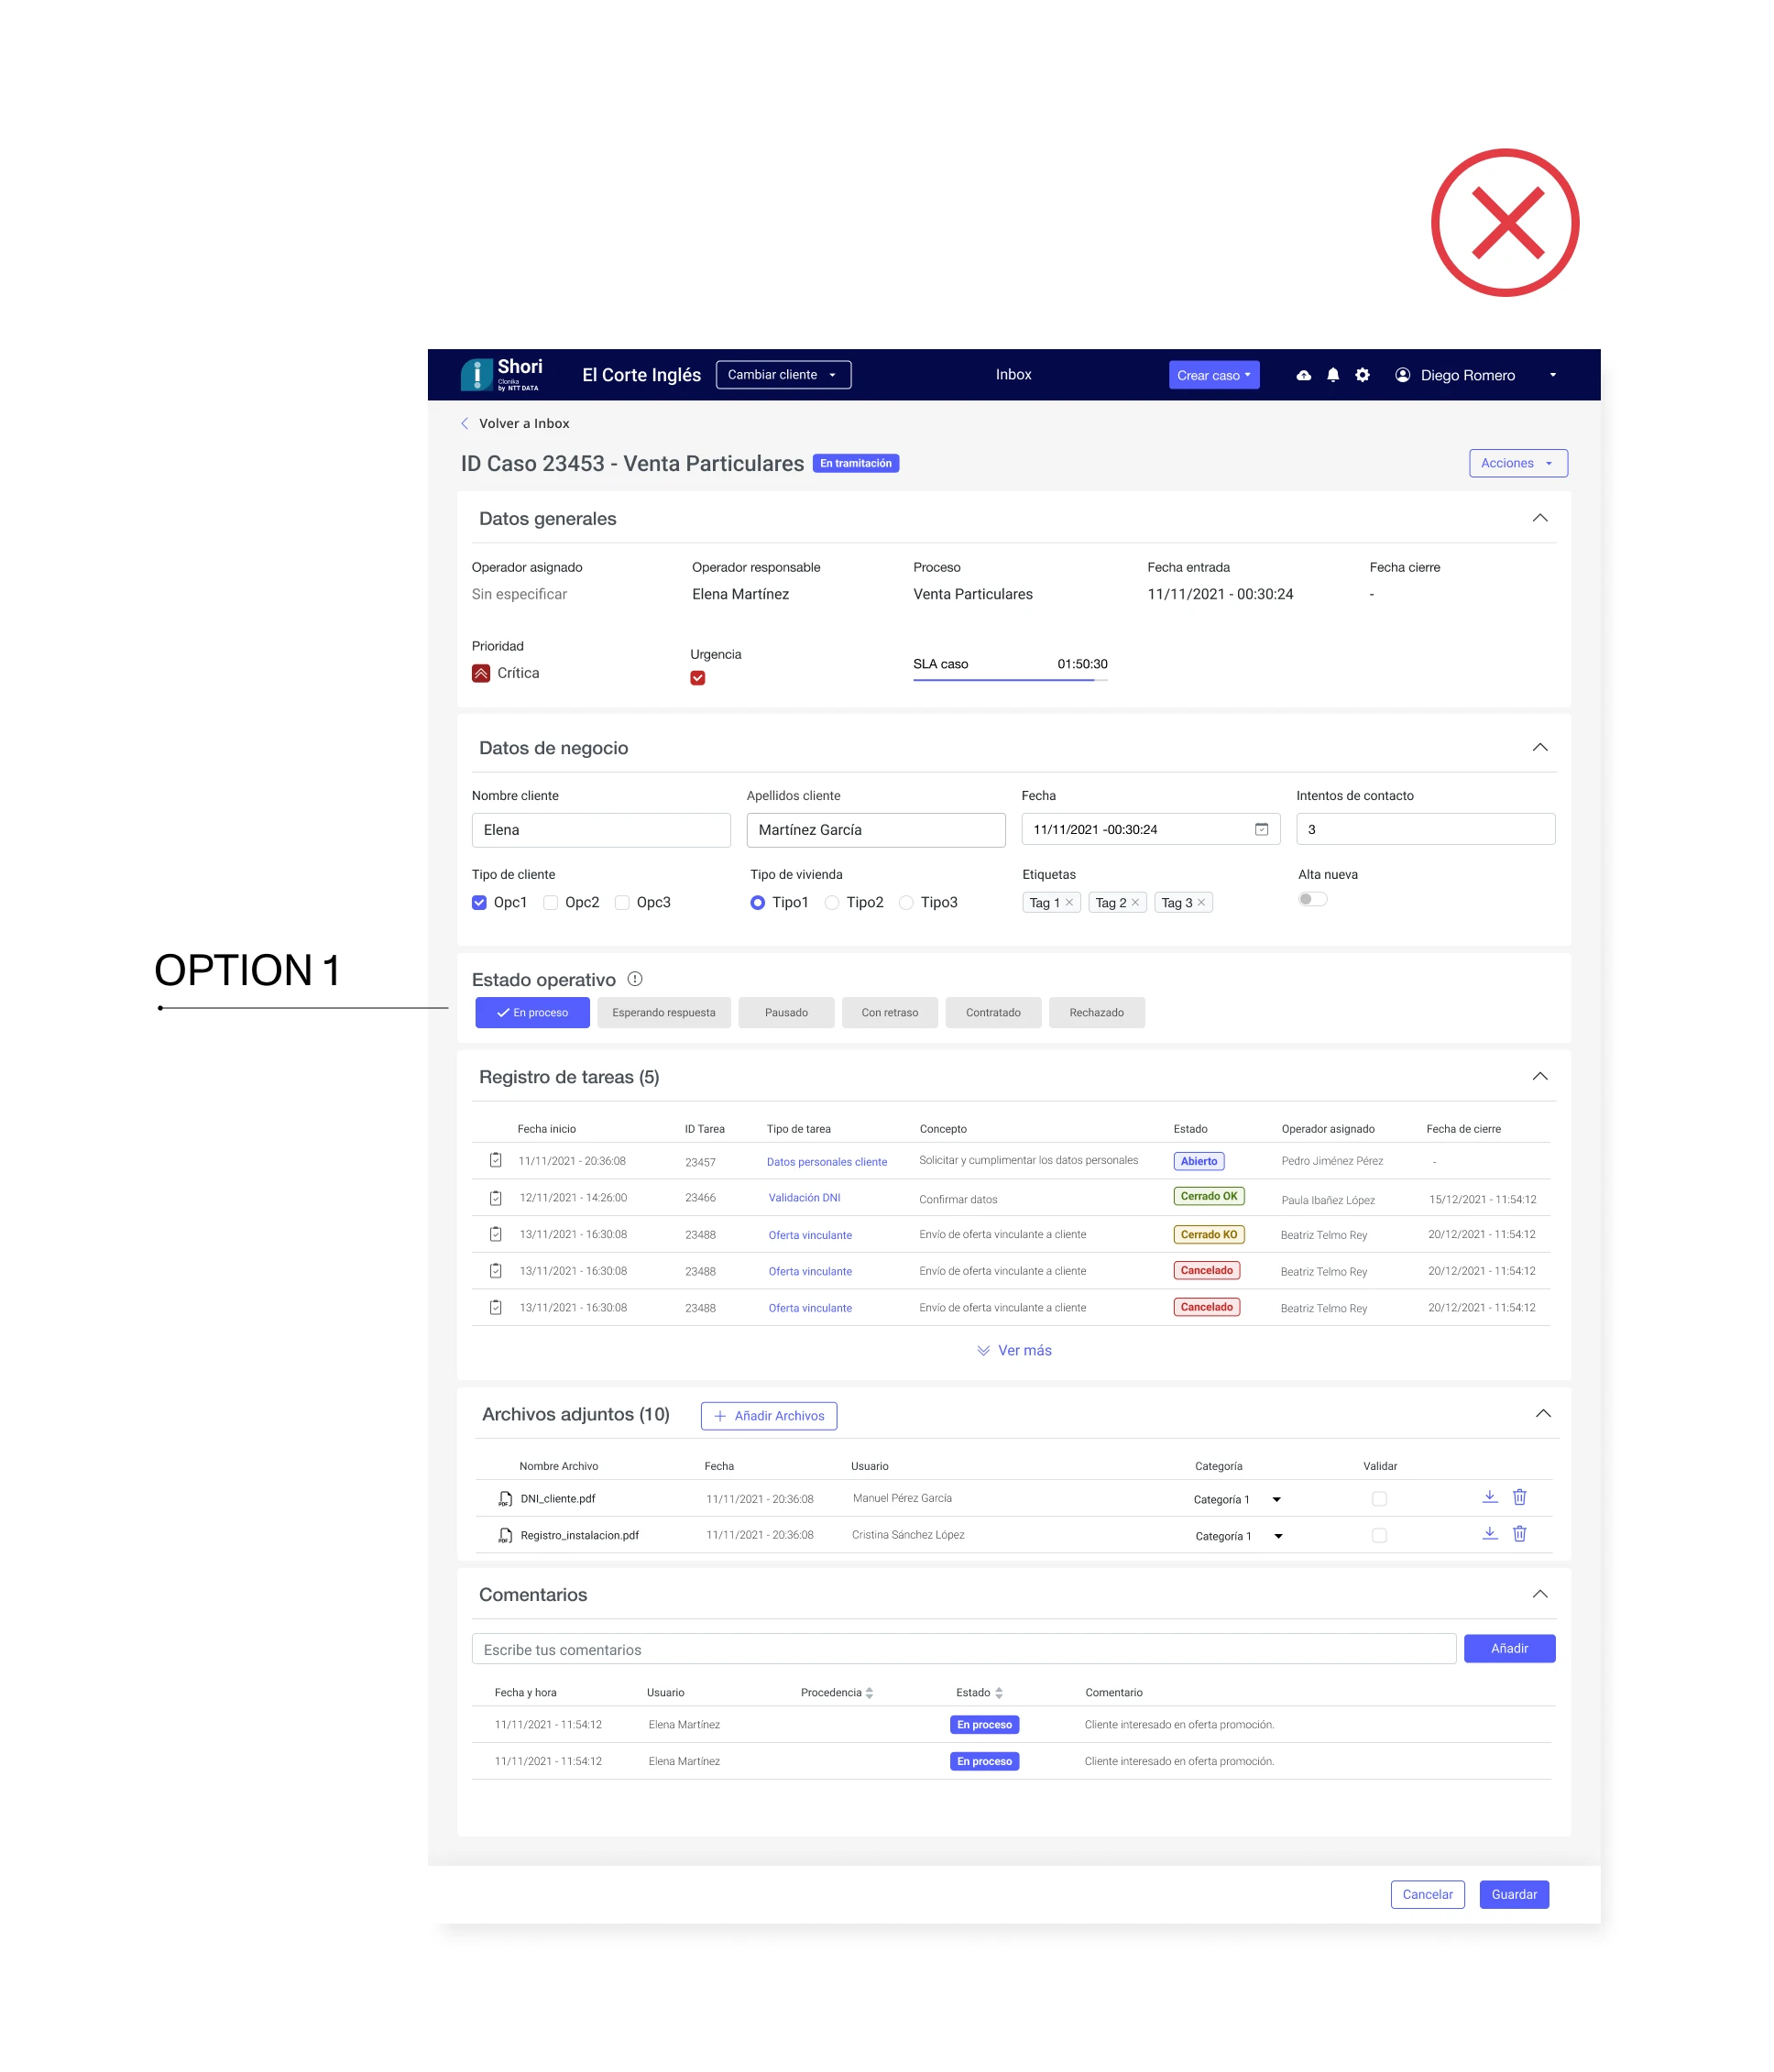Click the Añadir Archivos button

[768, 1415]
